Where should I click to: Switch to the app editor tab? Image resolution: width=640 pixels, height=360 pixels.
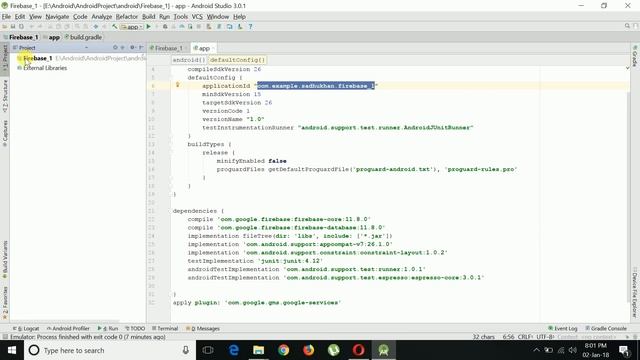[203, 48]
